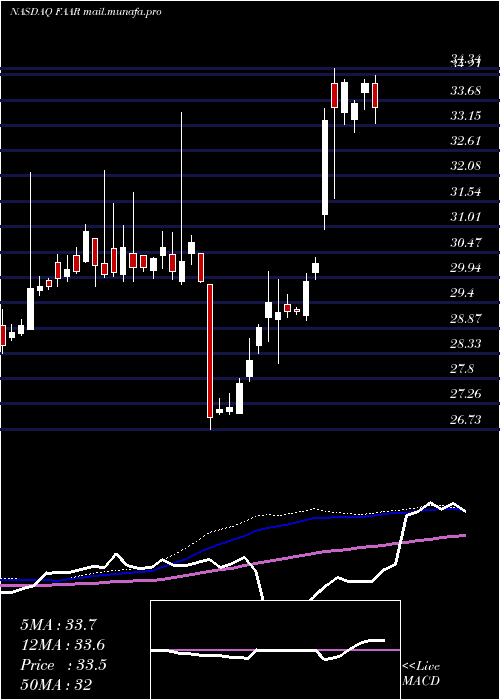This screenshot has width=500, height=700.
Task: Click the Price : 33.5 readout
Action: pos(63,665)
